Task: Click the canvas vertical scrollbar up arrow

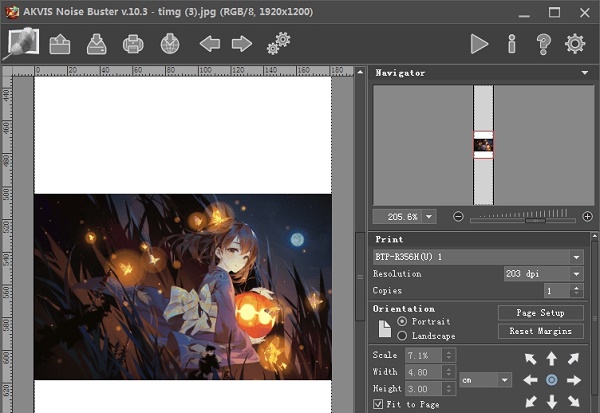Action: (360, 72)
